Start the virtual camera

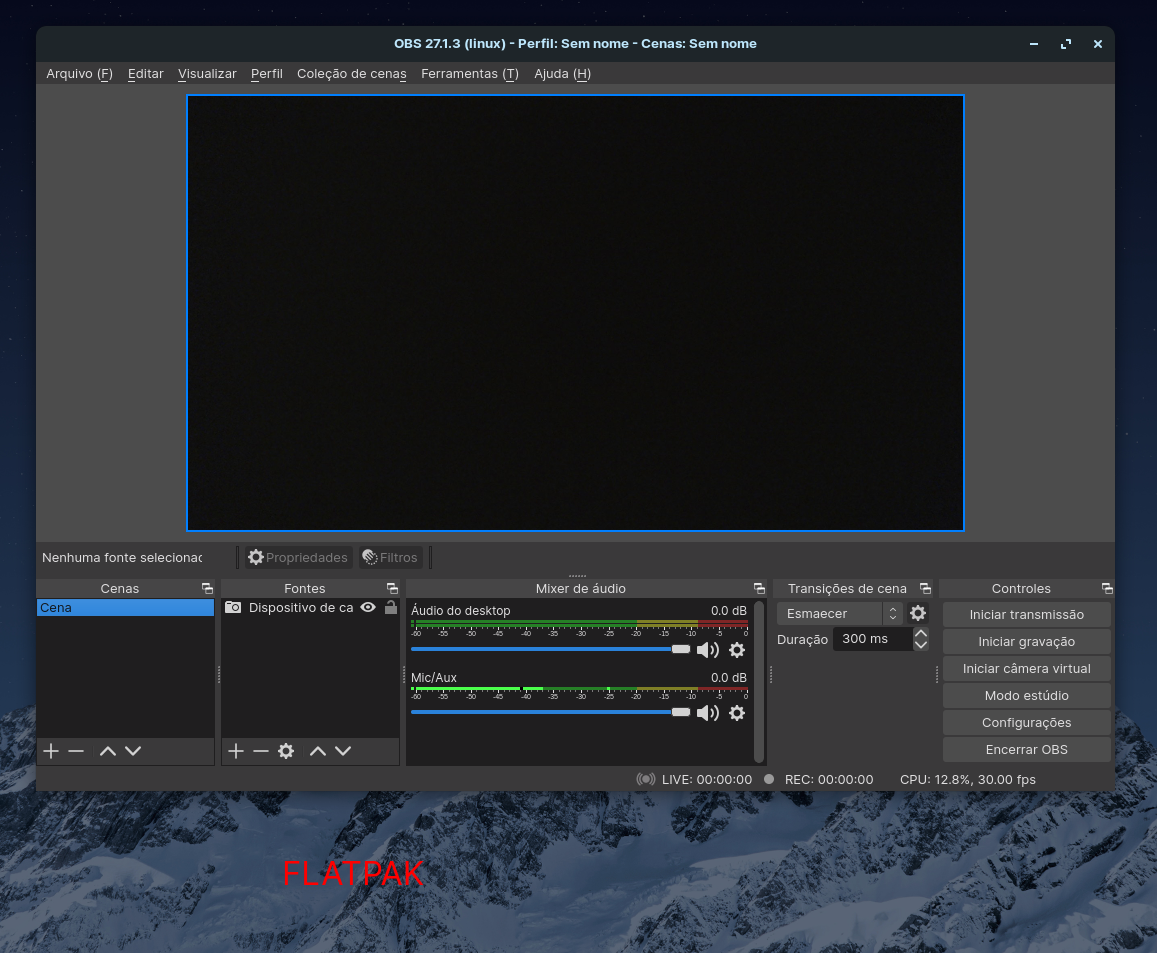pos(1026,668)
